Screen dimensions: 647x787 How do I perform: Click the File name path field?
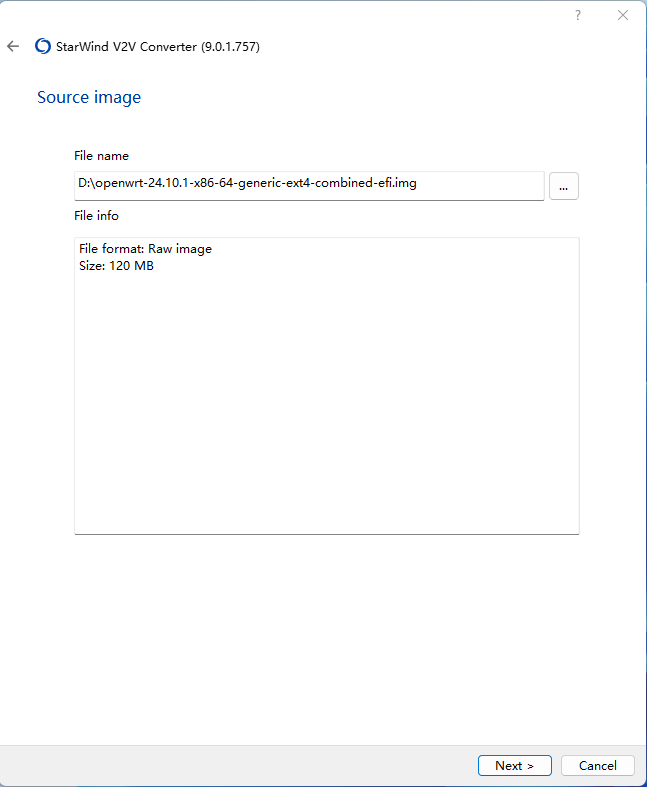309,186
